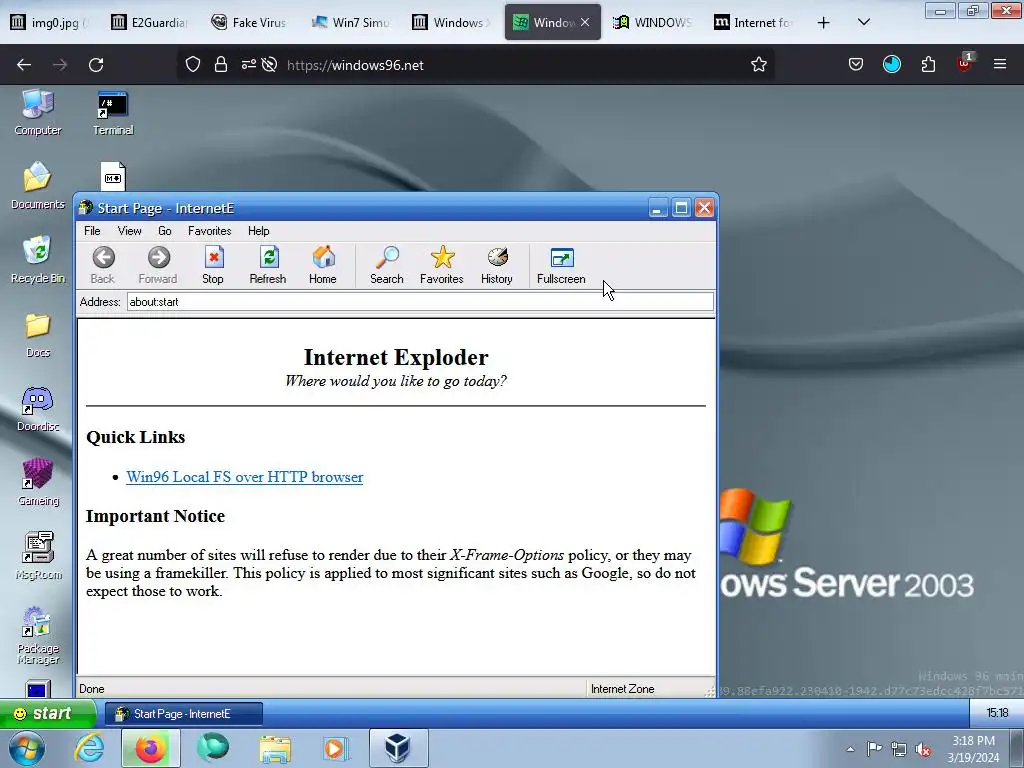Show site security padlock info

(x=221, y=65)
